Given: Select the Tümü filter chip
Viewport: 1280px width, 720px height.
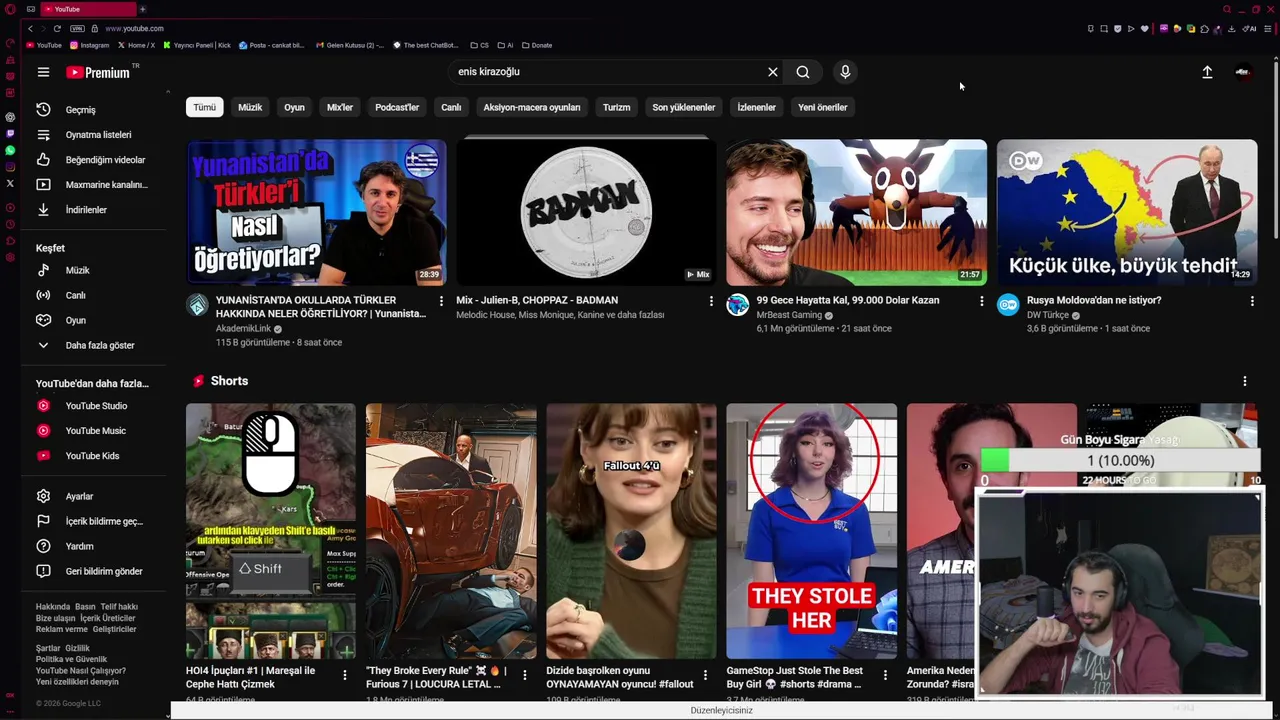Looking at the screenshot, I should pyautogui.click(x=204, y=107).
